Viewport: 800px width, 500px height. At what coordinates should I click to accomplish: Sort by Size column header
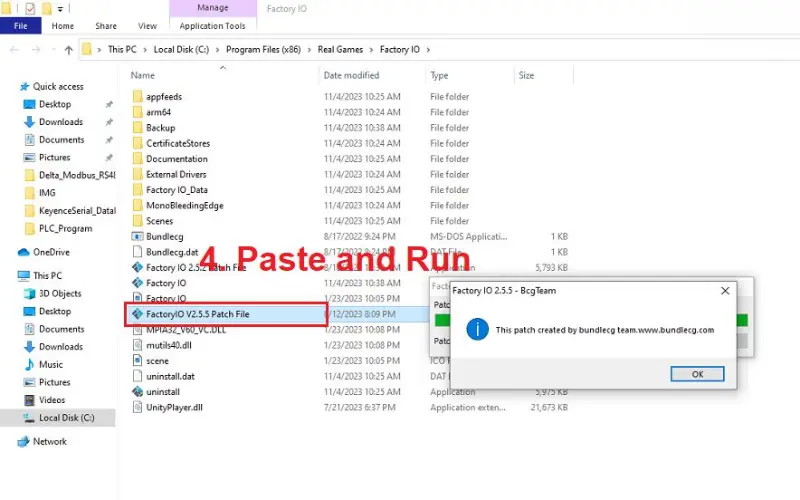pos(526,76)
